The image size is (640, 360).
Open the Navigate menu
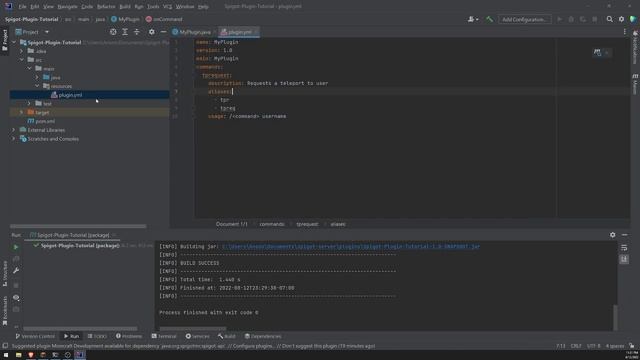[x=67, y=7]
